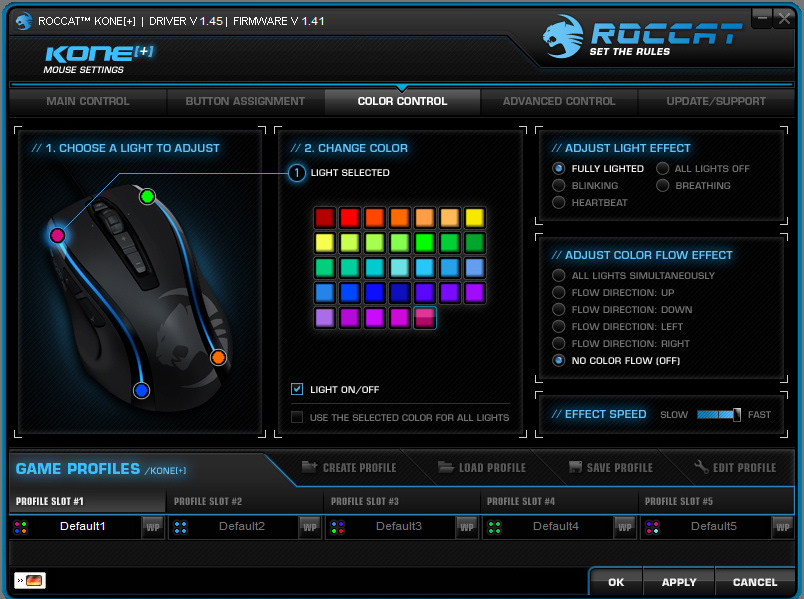This screenshot has height=599, width=804.
Task: Click WP button next to Default1
Action: click(x=152, y=527)
